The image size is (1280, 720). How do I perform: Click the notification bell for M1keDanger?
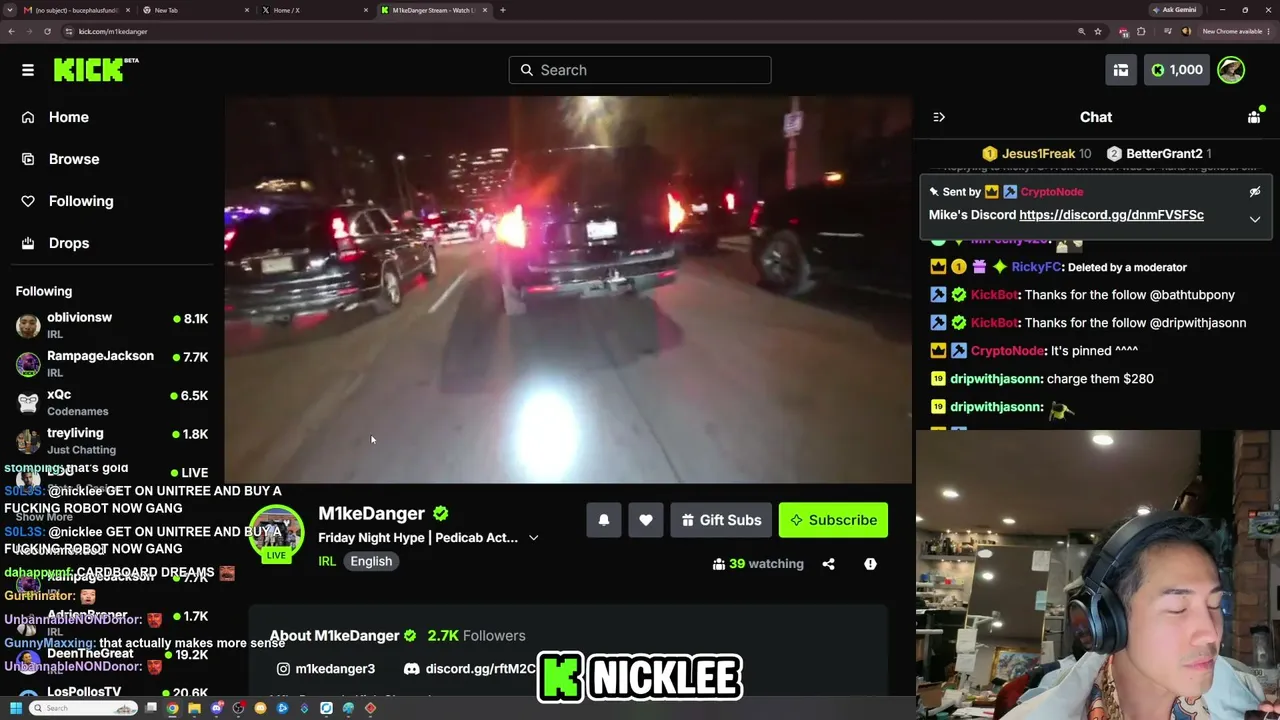pyautogui.click(x=604, y=520)
